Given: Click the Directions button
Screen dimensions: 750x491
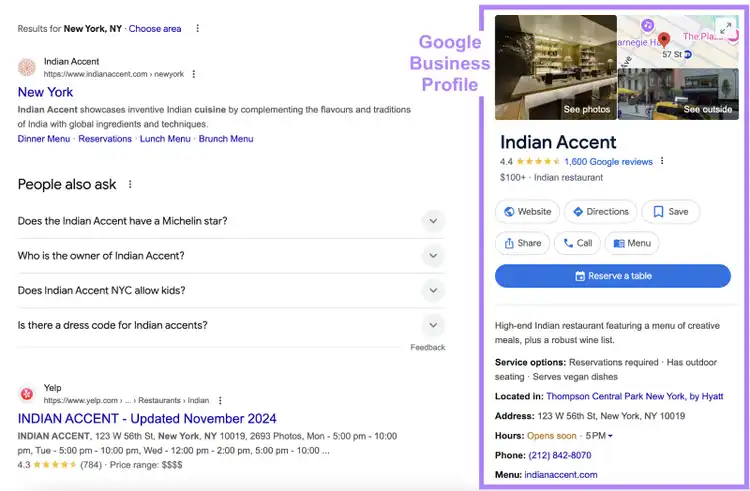Looking at the screenshot, I should [x=601, y=211].
